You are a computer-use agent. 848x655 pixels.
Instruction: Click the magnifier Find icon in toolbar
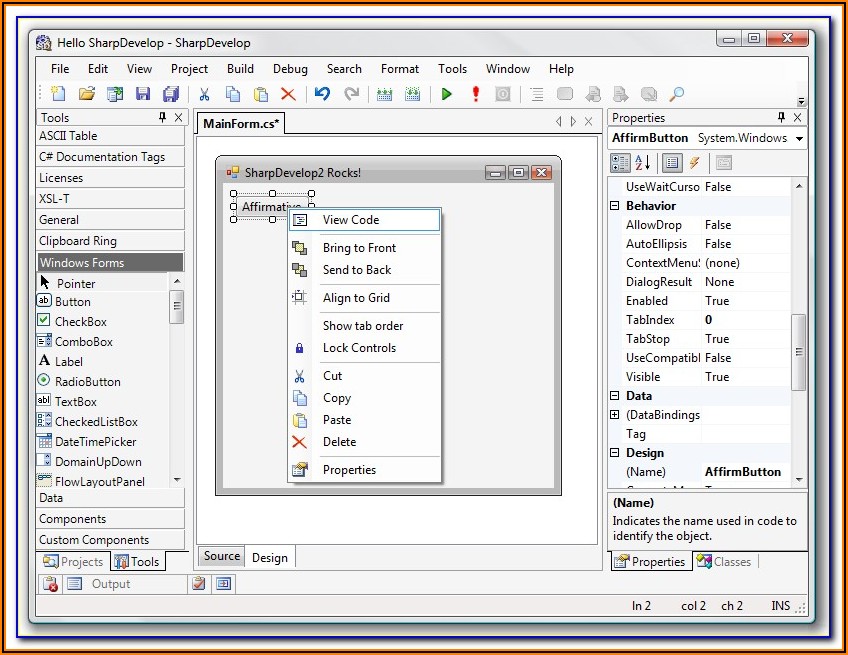click(x=677, y=94)
